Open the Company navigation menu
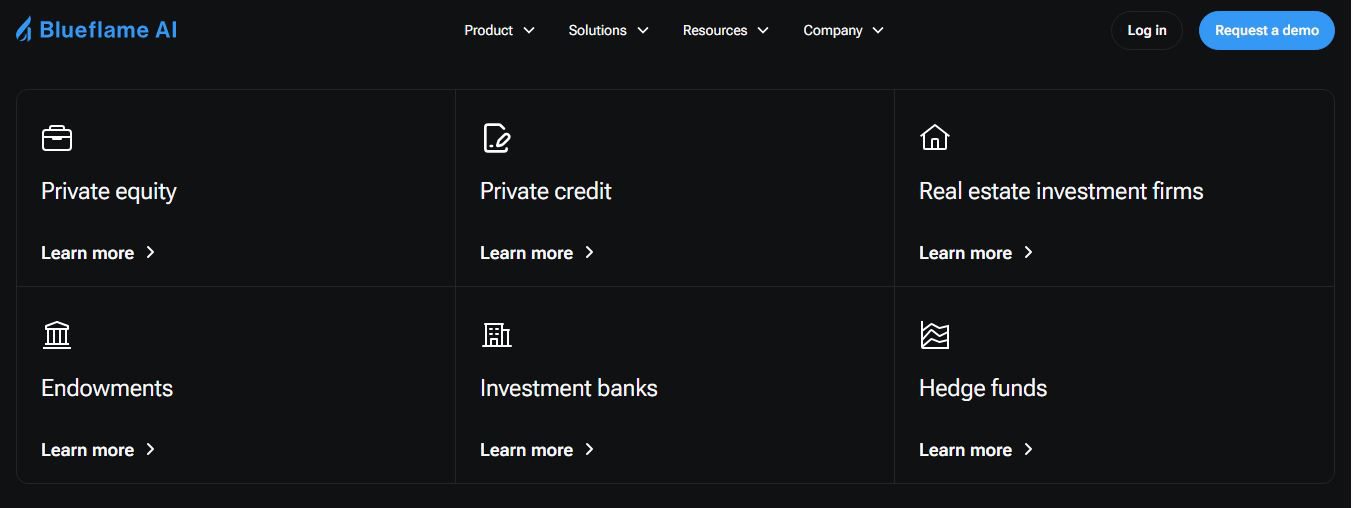The width and height of the screenshot is (1353, 508). click(843, 30)
